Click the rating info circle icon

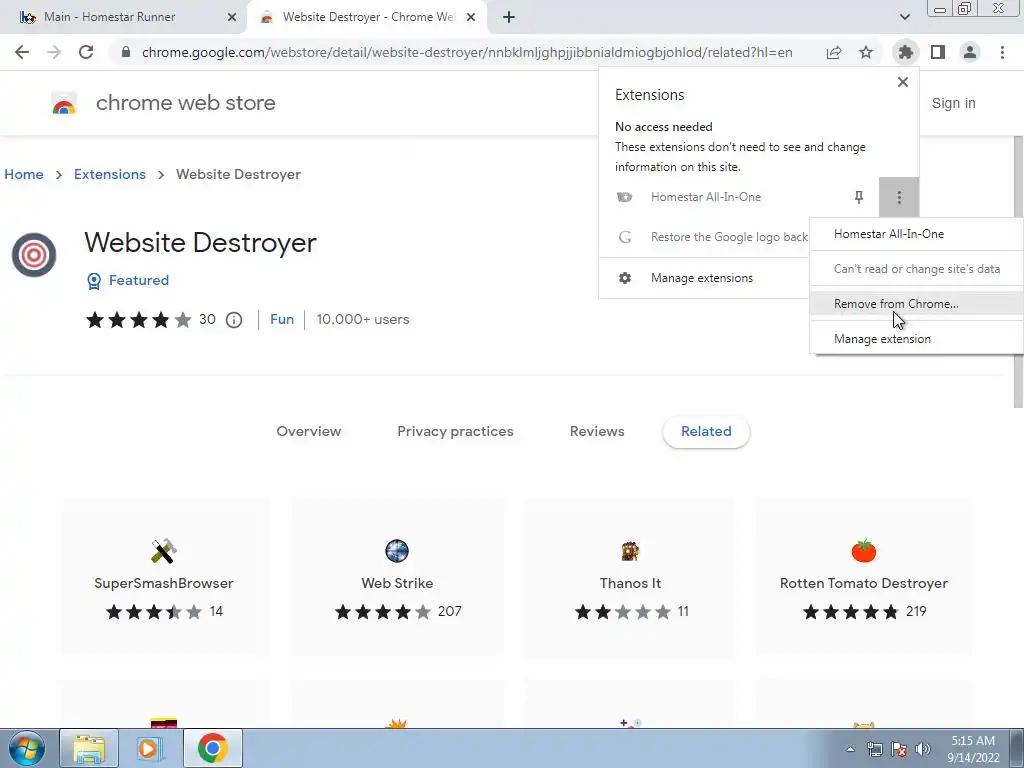coord(234,320)
